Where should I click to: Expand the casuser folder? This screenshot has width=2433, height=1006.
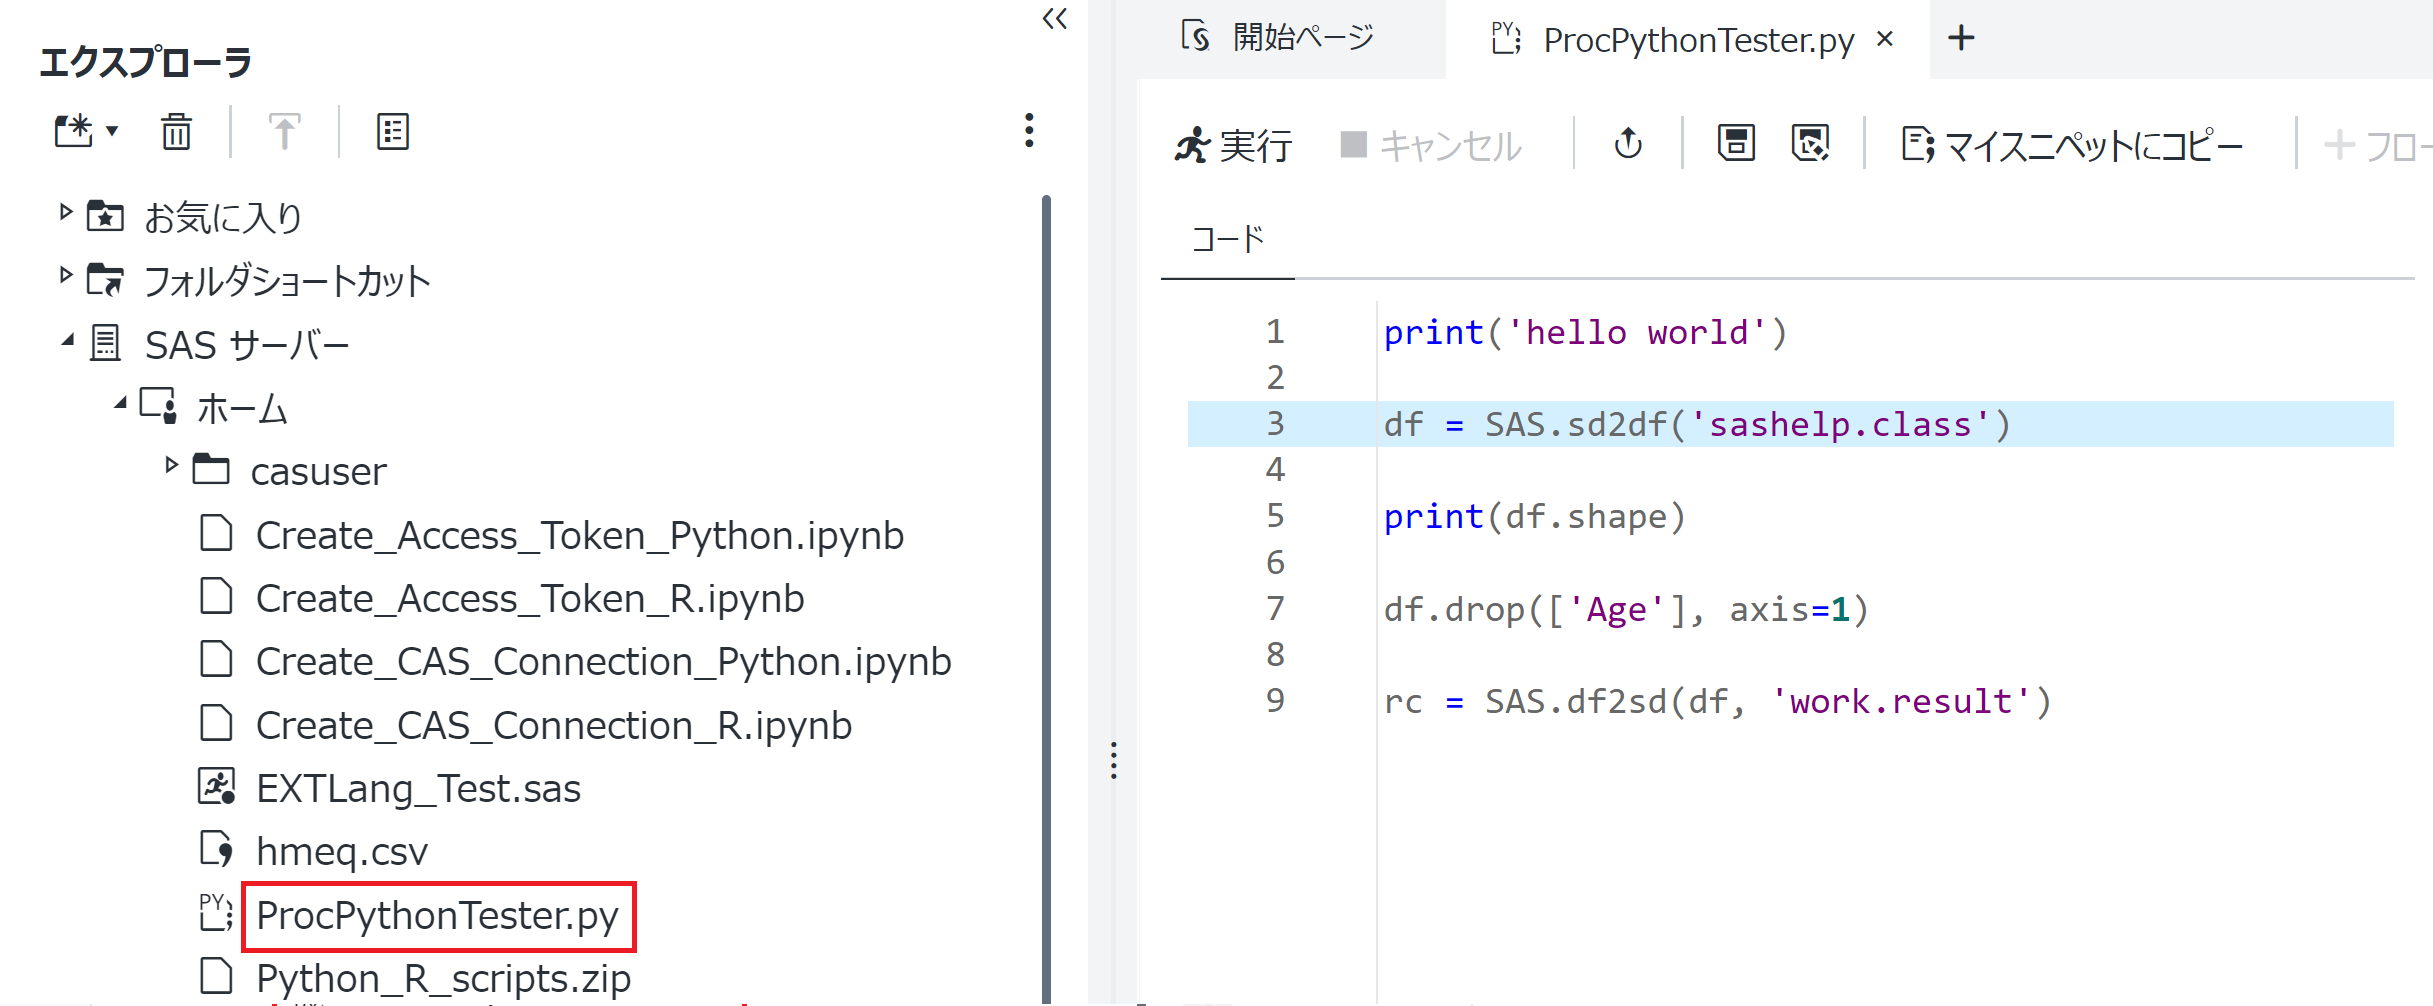[171, 465]
